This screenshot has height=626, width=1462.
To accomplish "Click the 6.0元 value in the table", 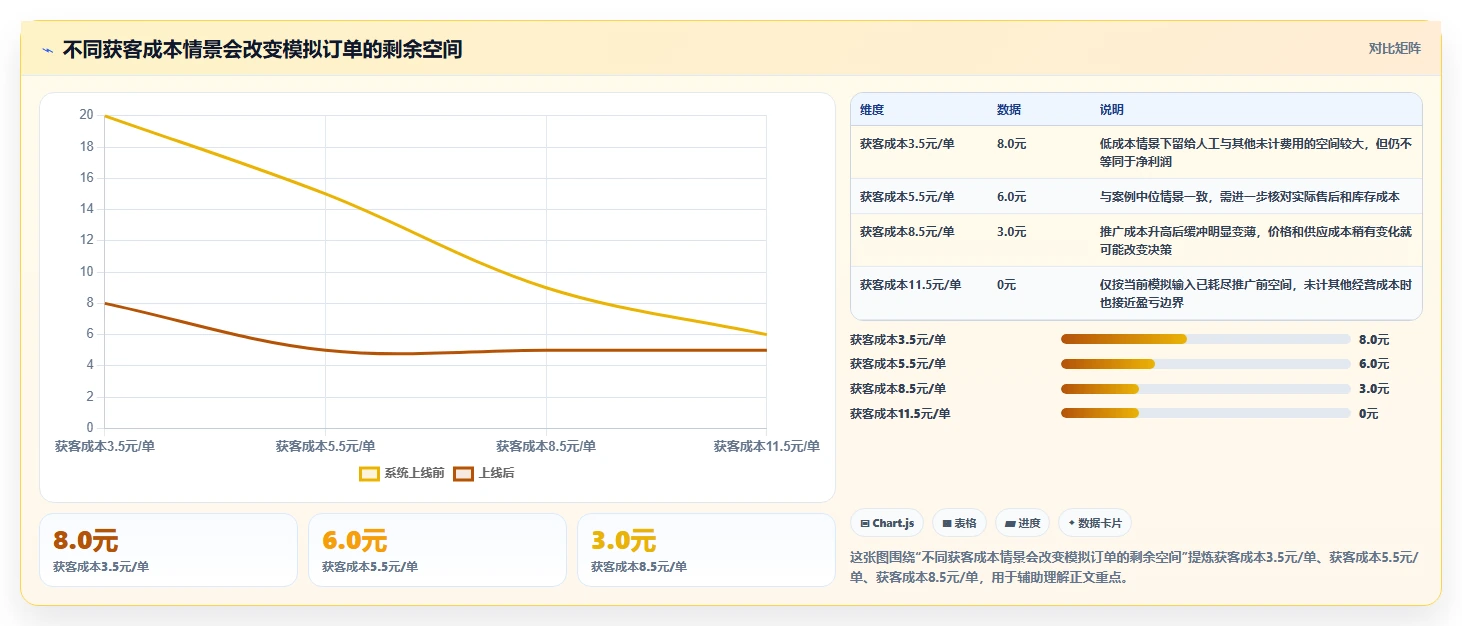I will coord(1012,197).
